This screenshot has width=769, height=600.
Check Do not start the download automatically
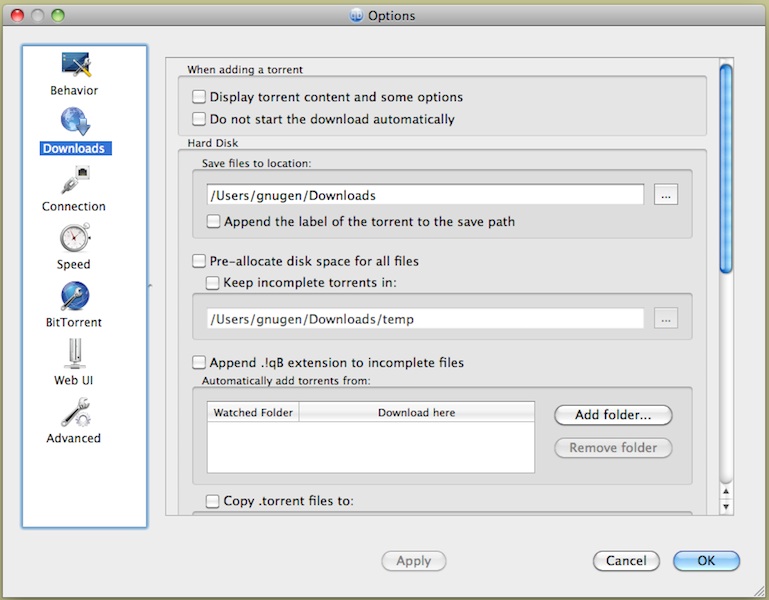[200, 119]
